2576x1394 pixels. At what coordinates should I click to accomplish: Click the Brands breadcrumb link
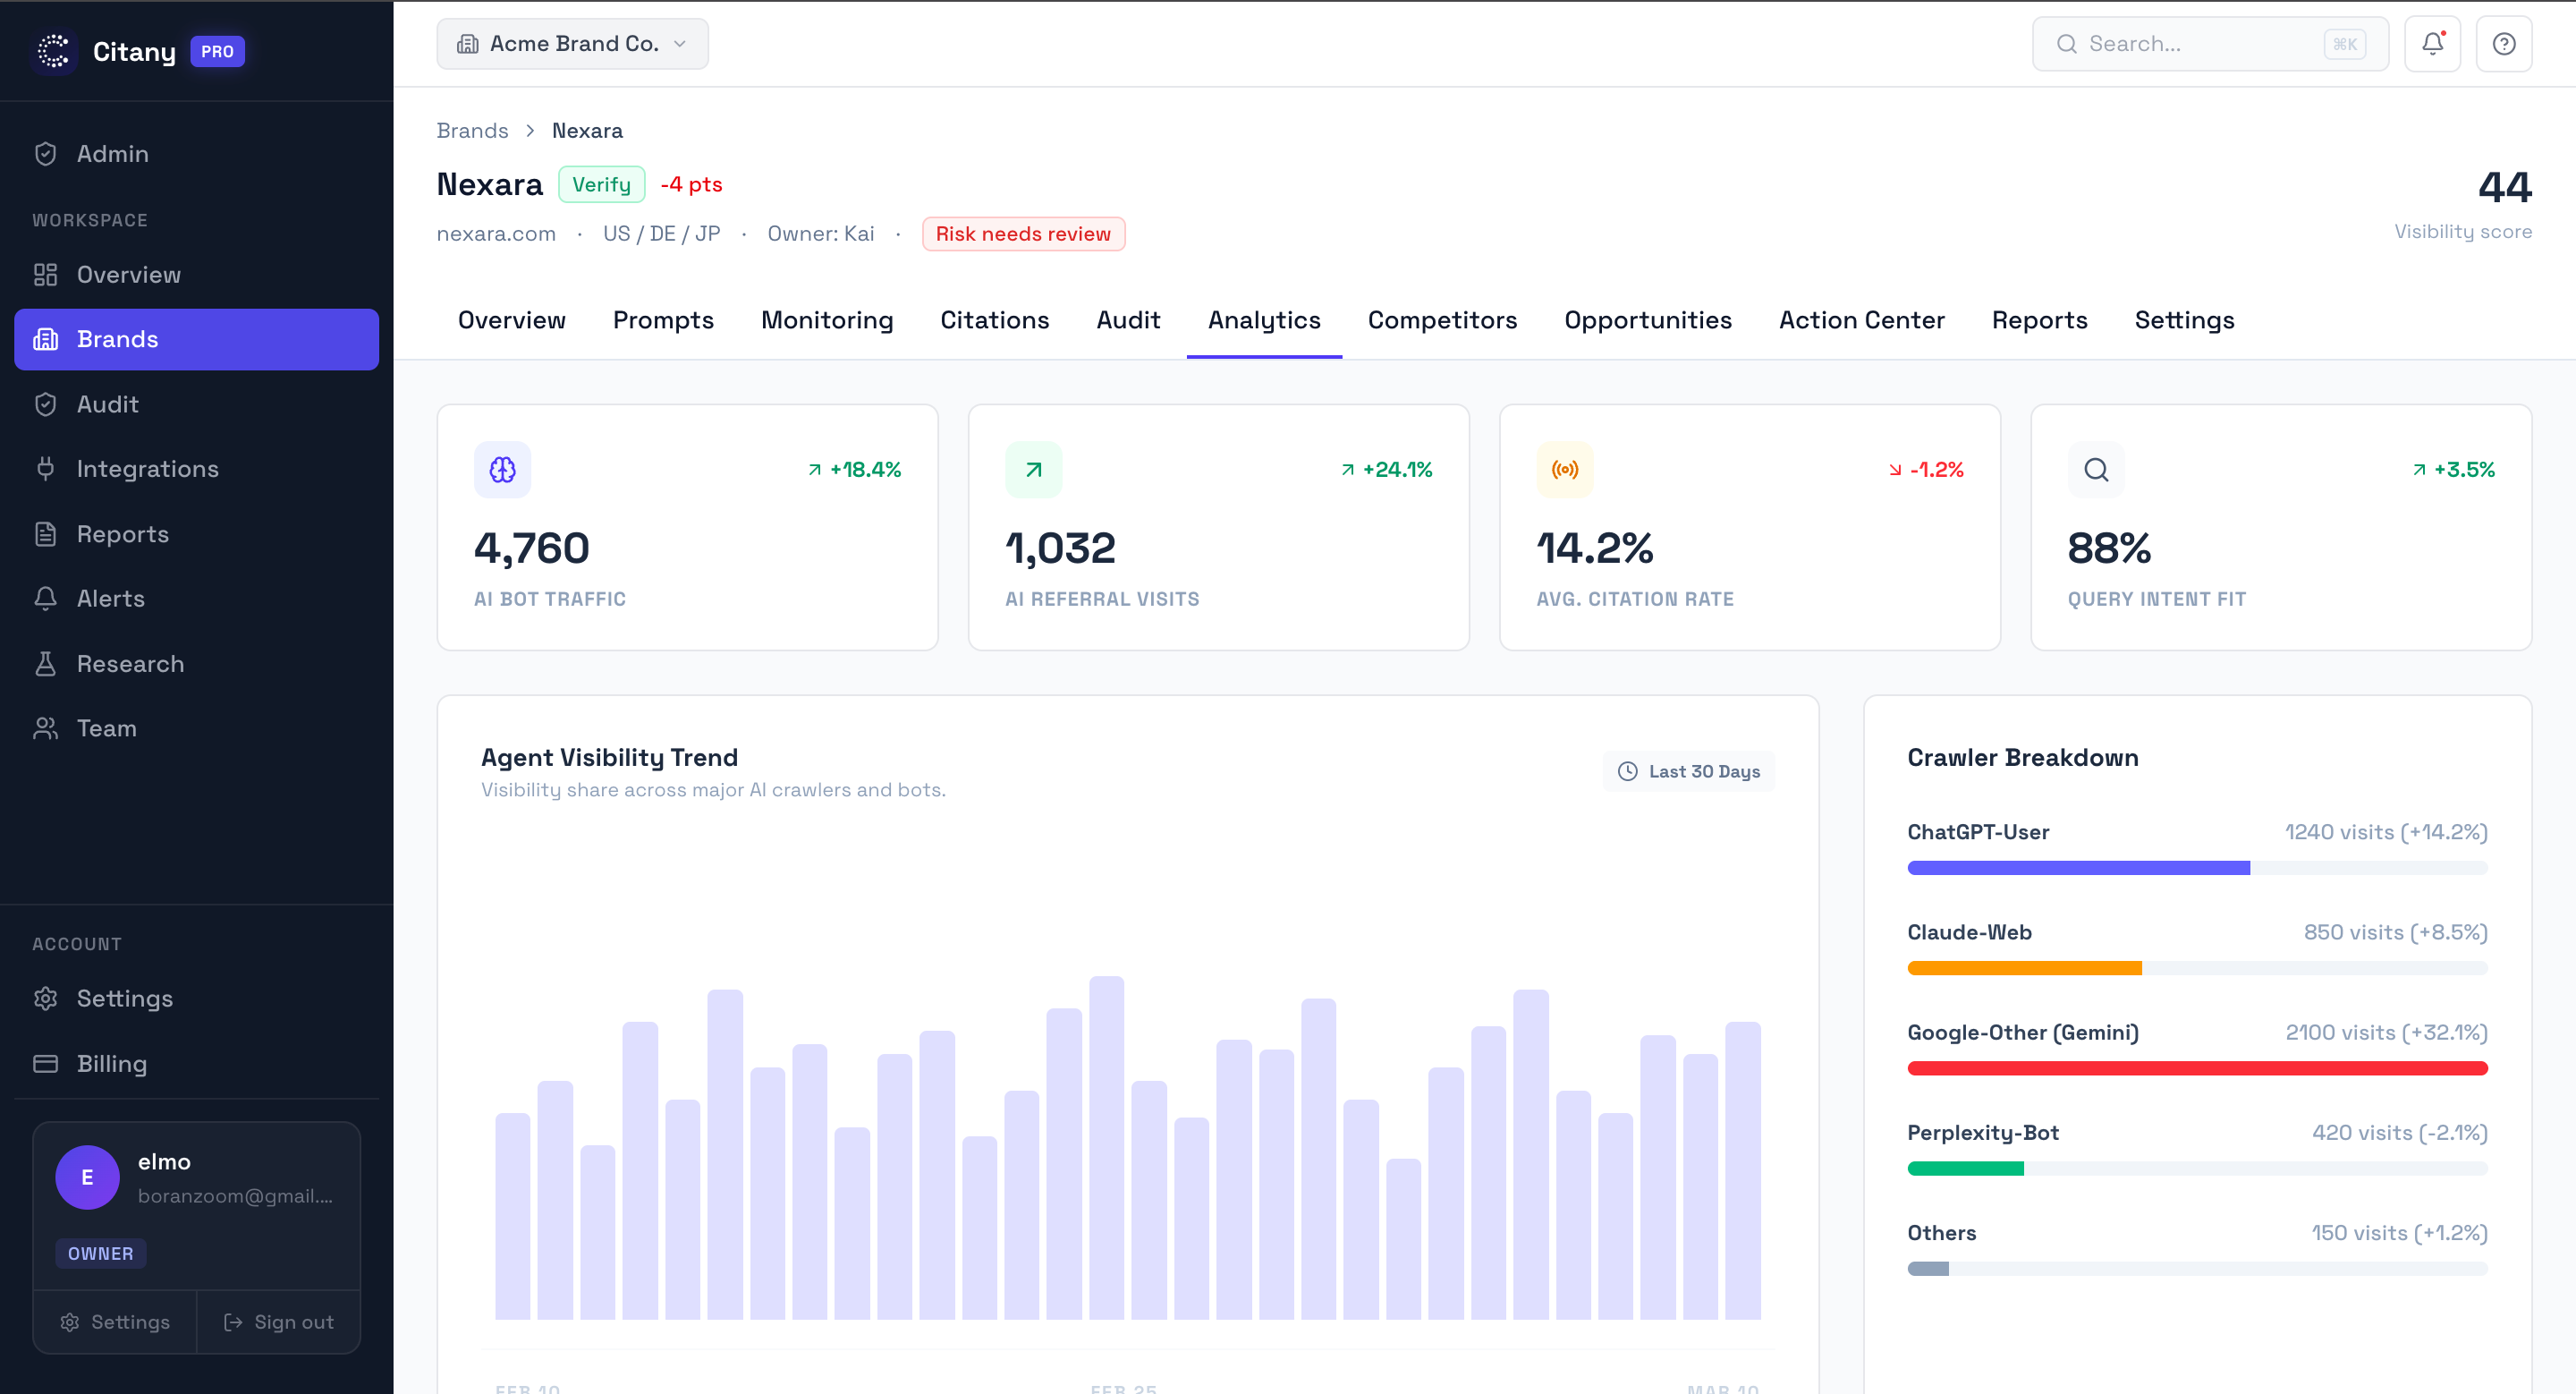point(472,131)
